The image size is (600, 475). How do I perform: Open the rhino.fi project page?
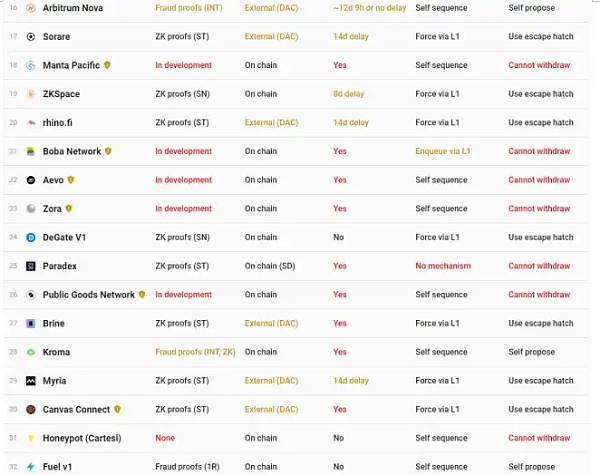point(59,123)
